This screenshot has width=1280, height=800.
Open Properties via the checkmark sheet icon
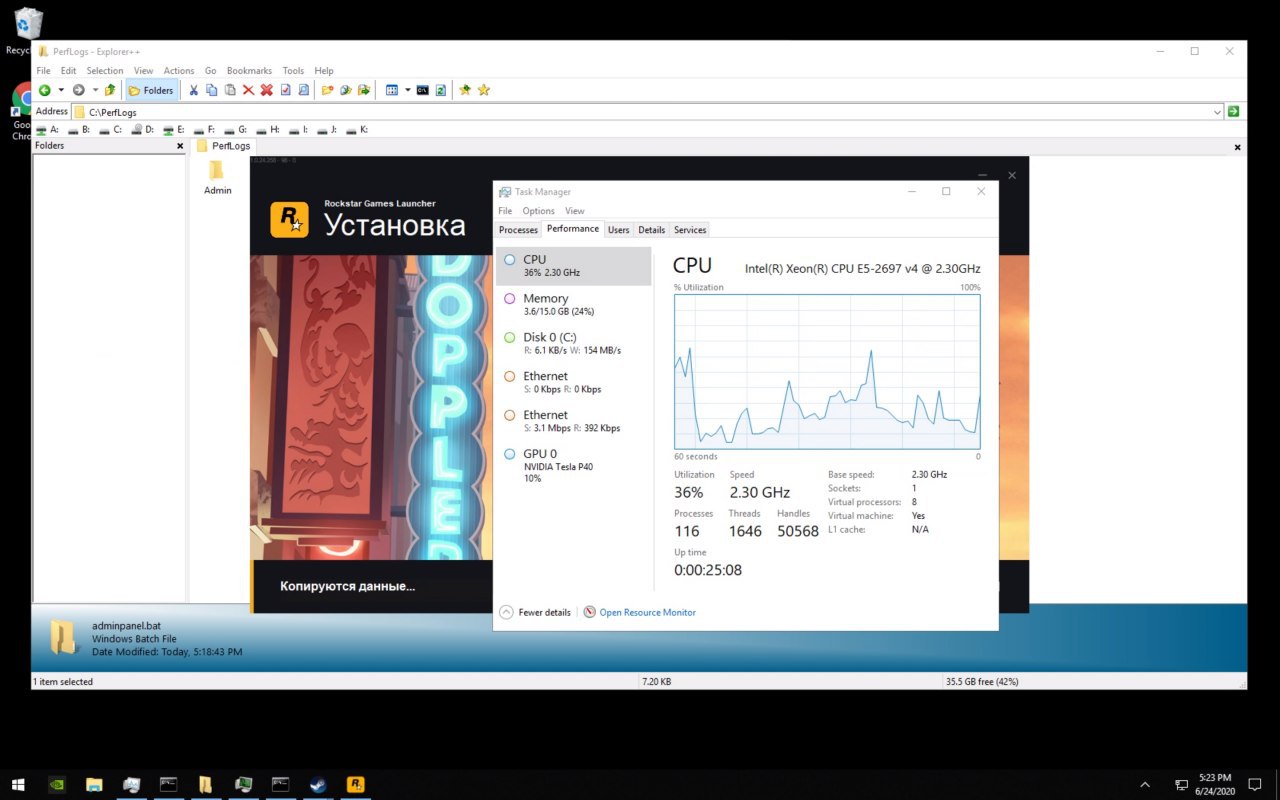pyautogui.click(x=285, y=90)
